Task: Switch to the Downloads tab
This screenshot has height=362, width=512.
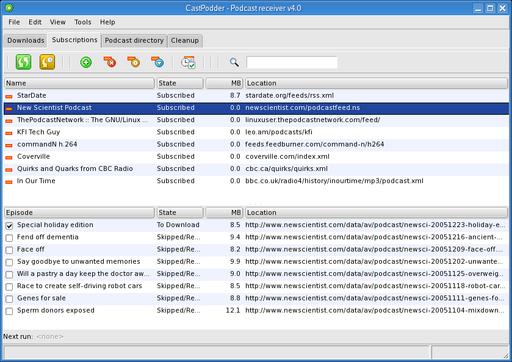Action: (x=26, y=40)
